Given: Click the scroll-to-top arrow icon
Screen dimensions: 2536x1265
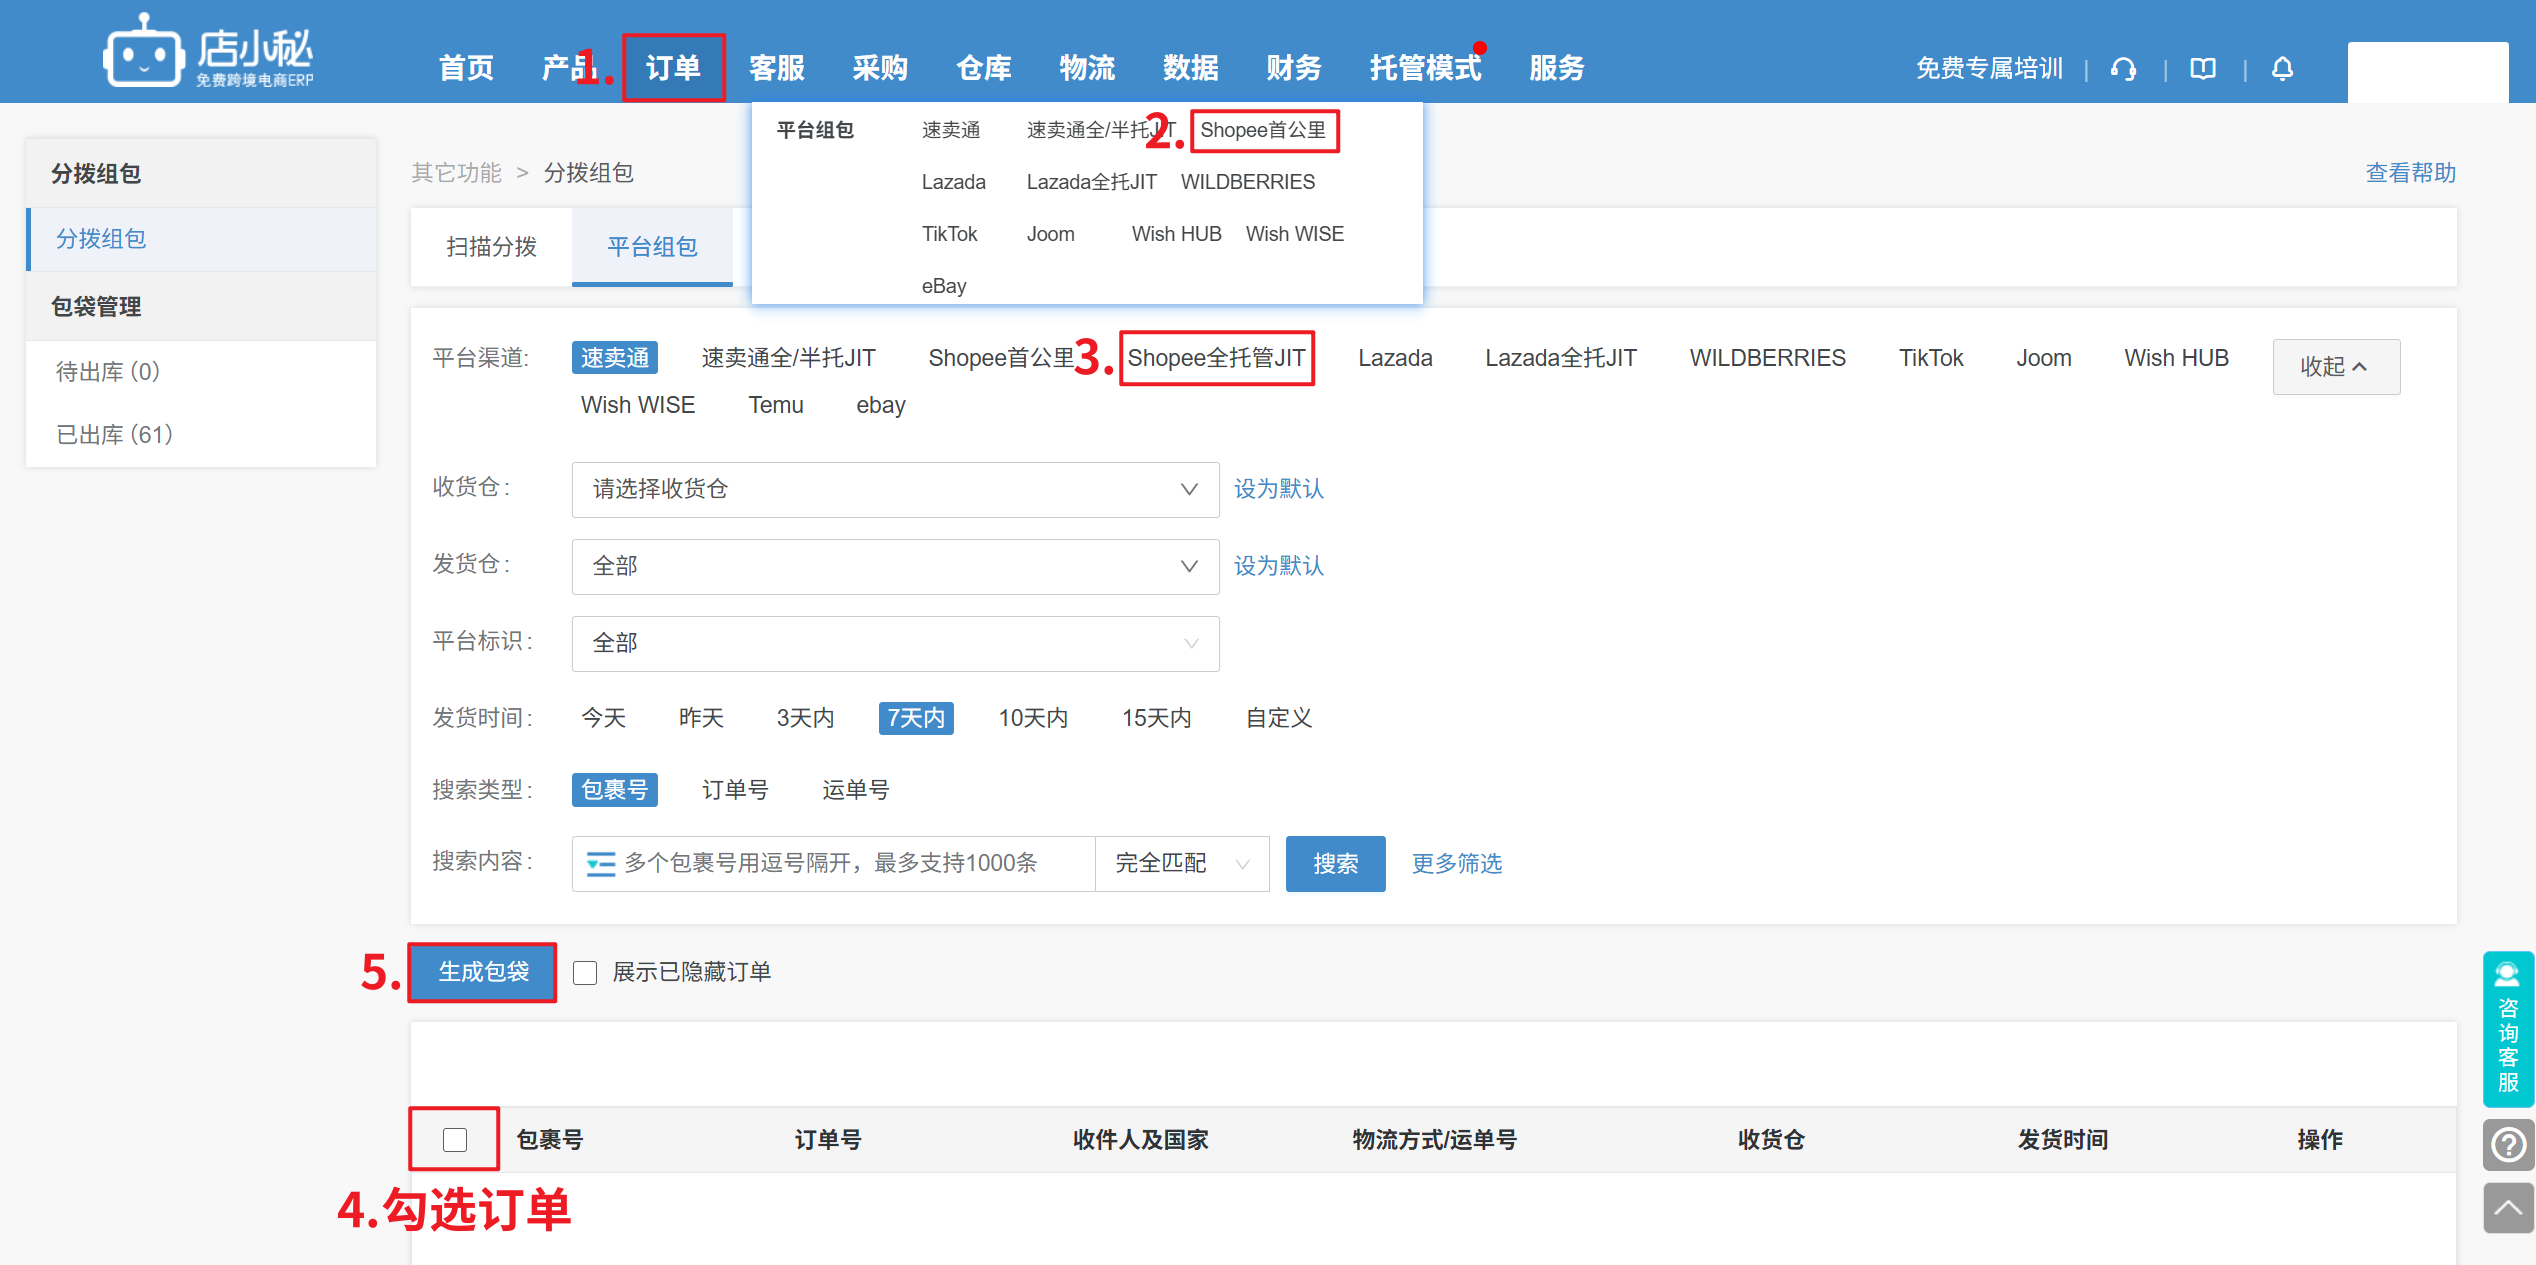Looking at the screenshot, I should pos(2508,1208).
